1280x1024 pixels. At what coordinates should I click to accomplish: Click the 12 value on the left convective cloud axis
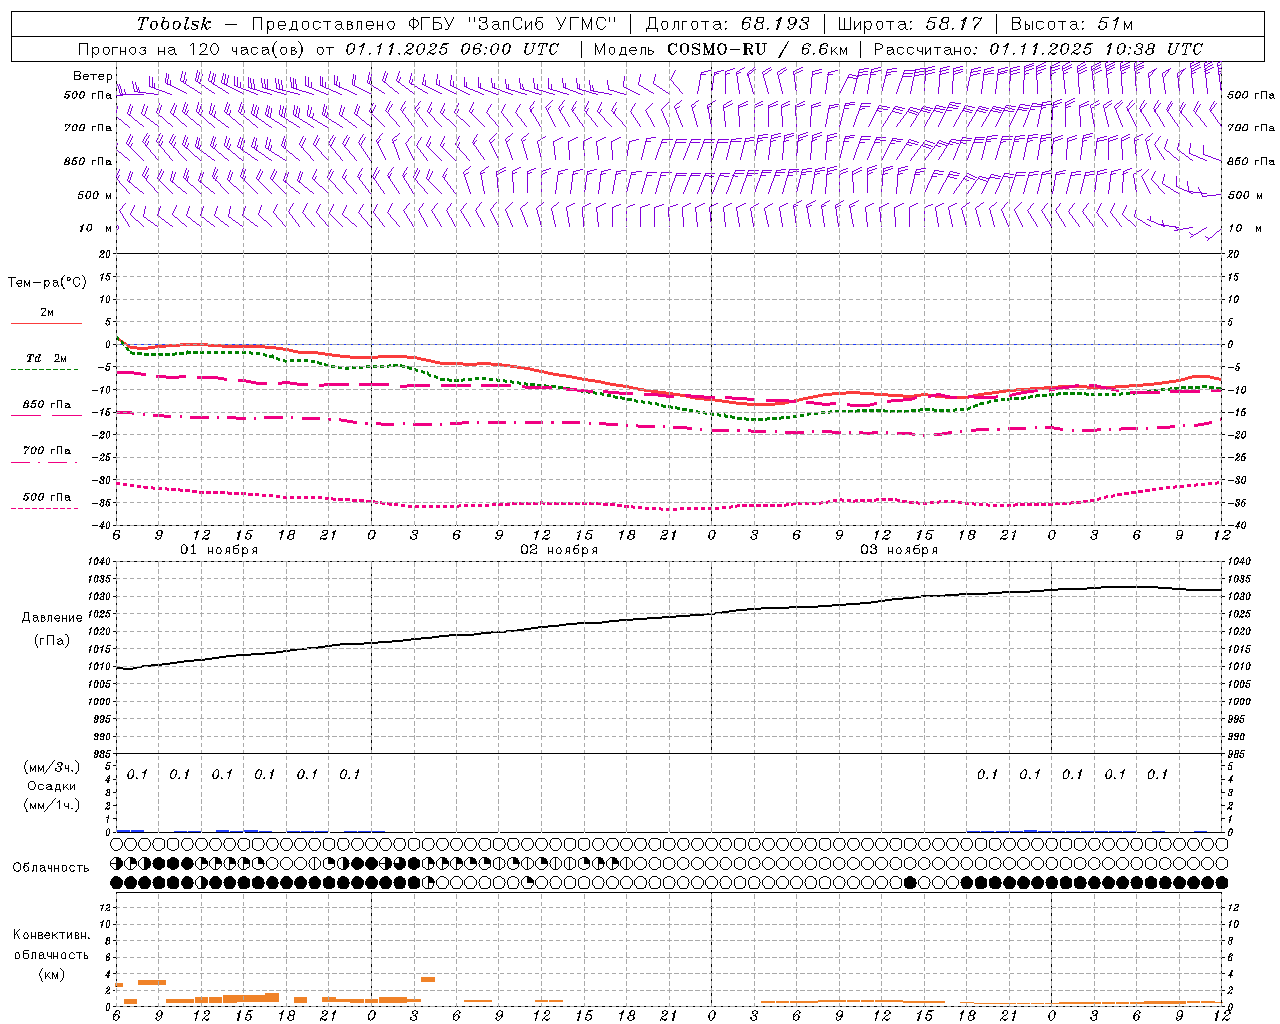pyautogui.click(x=107, y=907)
